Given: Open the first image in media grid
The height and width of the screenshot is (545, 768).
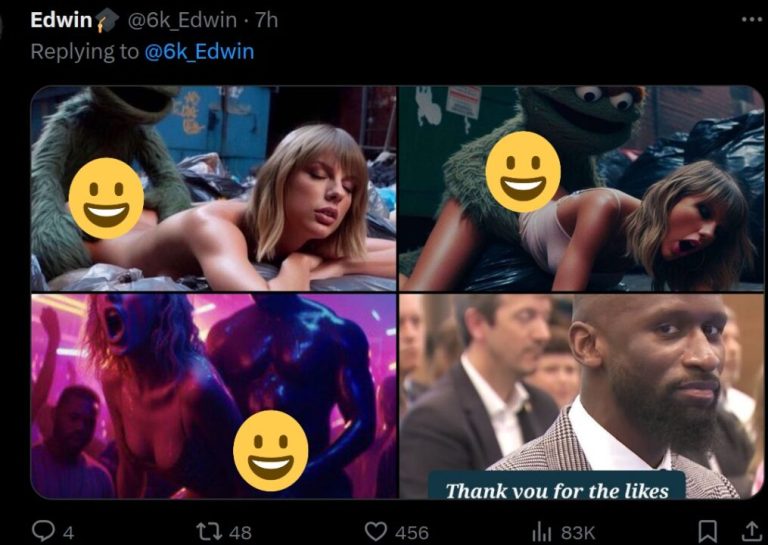Looking at the screenshot, I should point(213,188).
